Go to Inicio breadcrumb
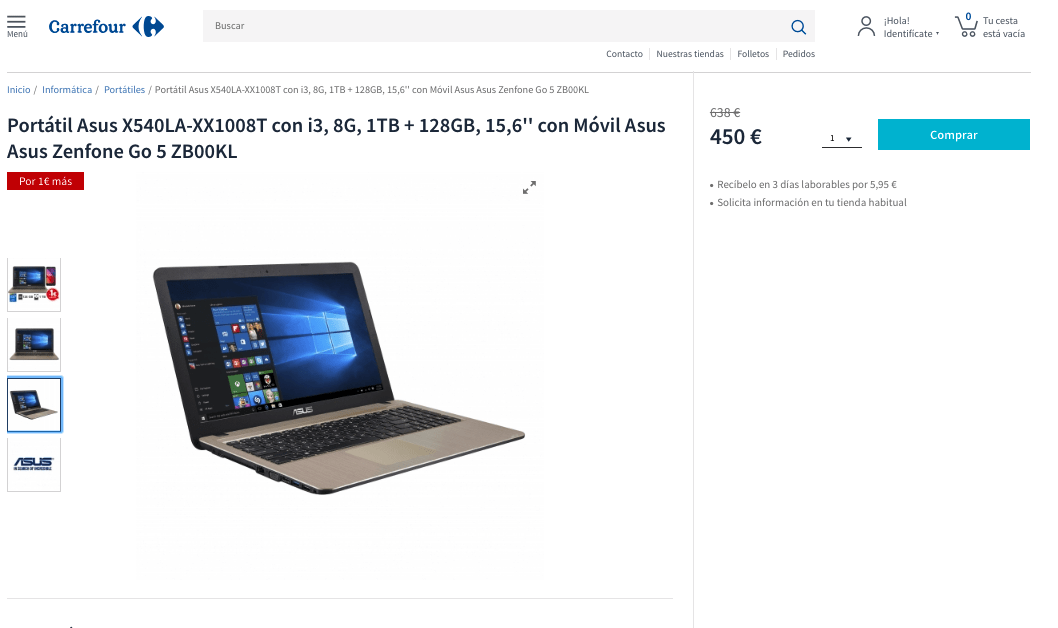The height and width of the screenshot is (628, 1058). click(19, 90)
